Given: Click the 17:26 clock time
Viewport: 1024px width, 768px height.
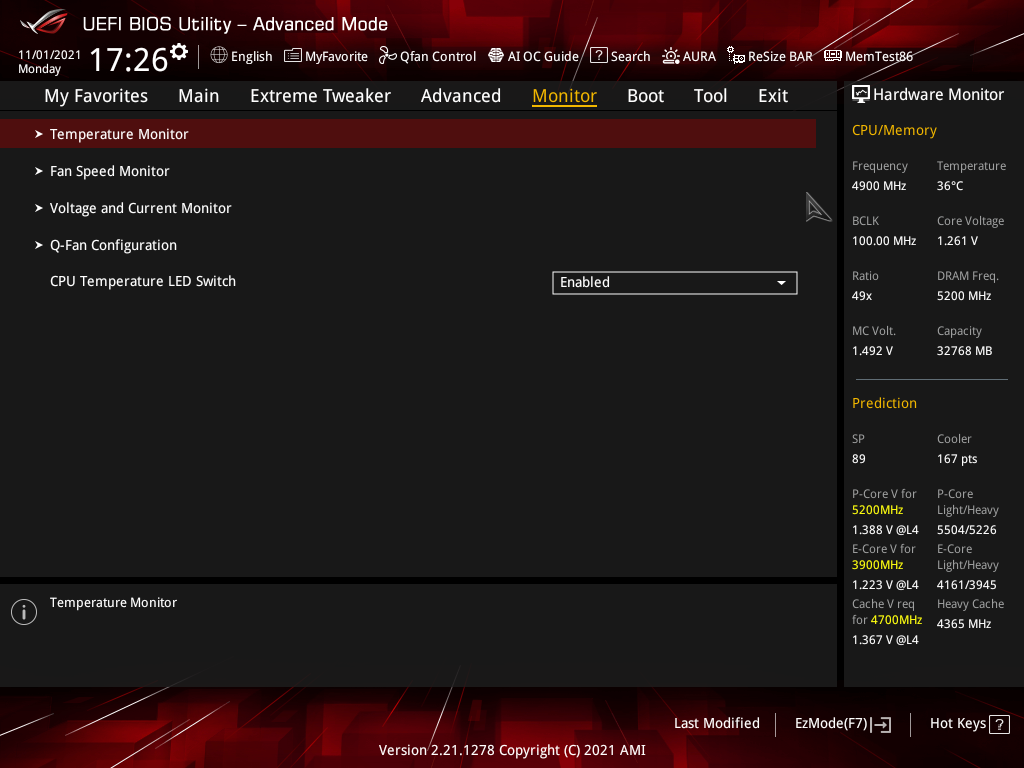Looking at the screenshot, I should (x=129, y=59).
